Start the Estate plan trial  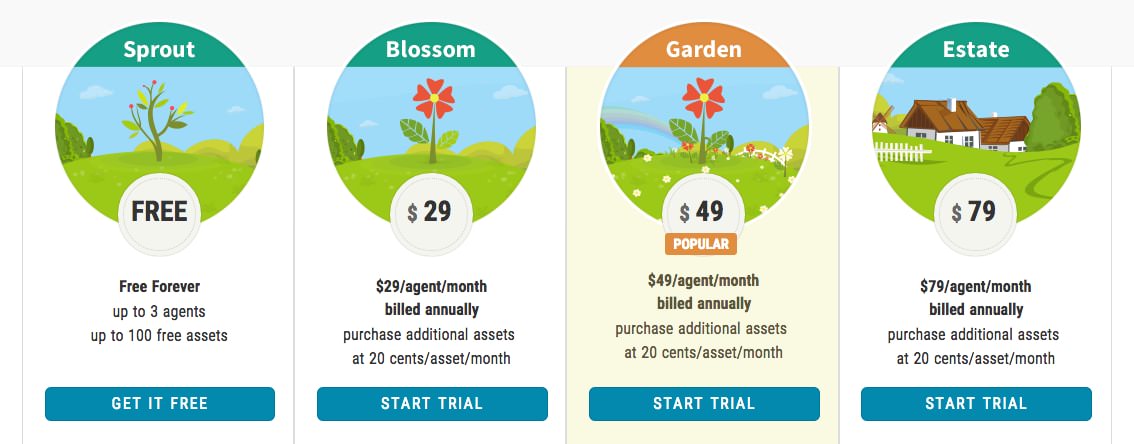click(976, 404)
